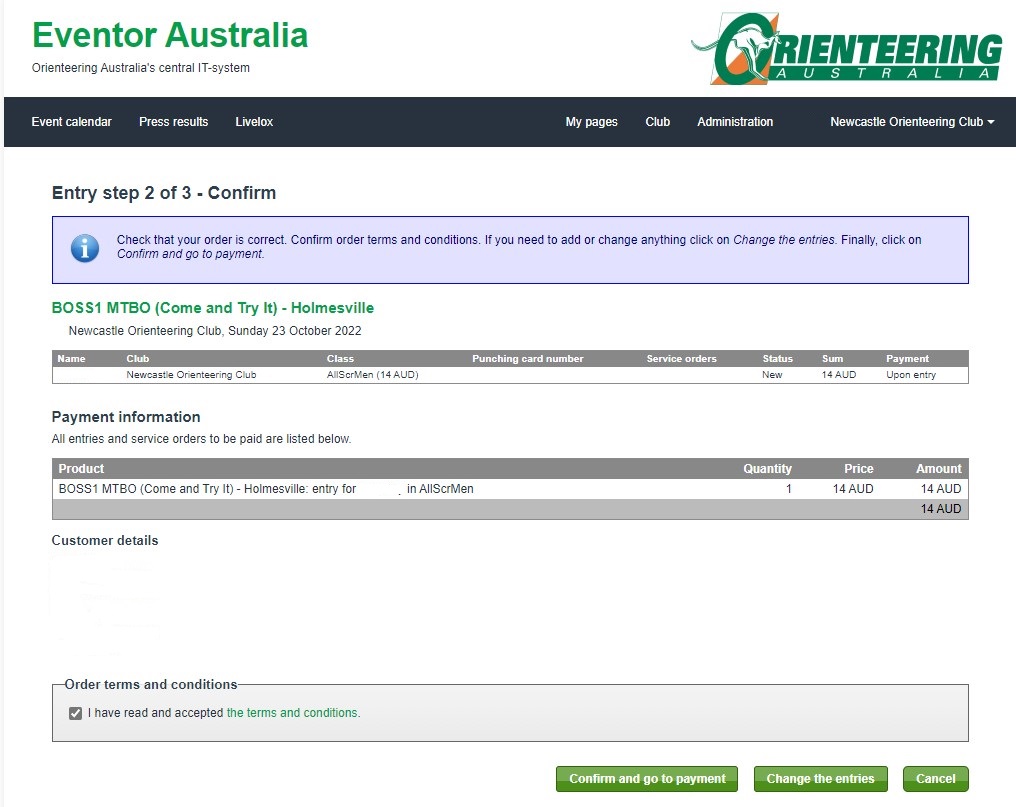
Task: Click the Product column header
Action: pos(81,468)
